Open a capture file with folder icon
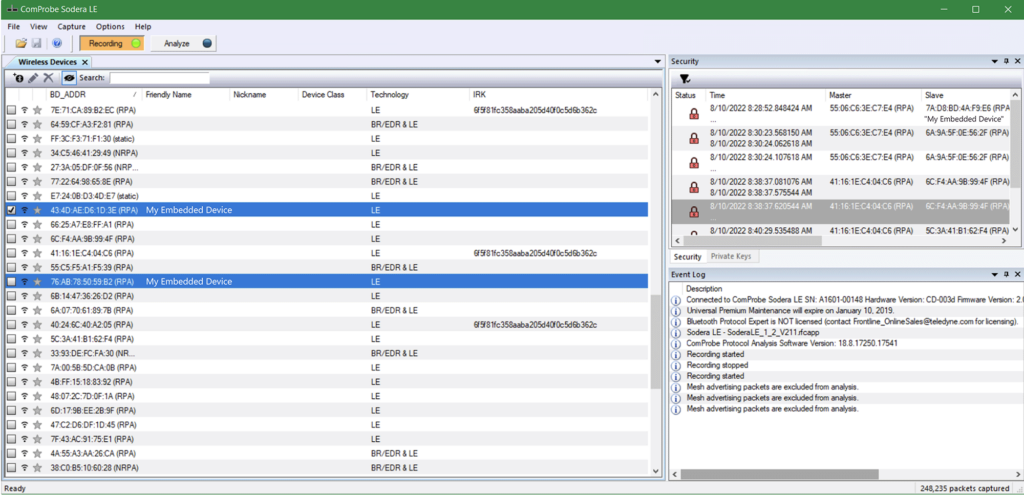Image resolution: width=1024 pixels, height=495 pixels. pos(21,44)
